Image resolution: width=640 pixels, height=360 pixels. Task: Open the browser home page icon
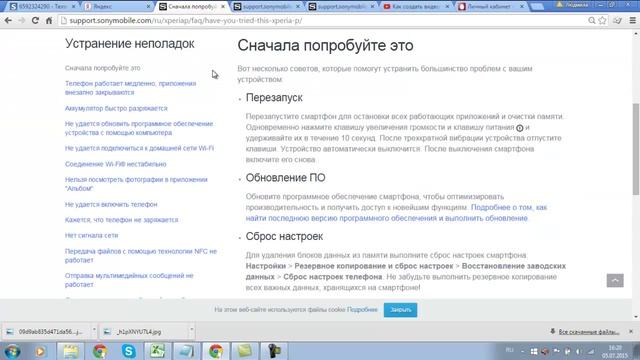[49, 20]
